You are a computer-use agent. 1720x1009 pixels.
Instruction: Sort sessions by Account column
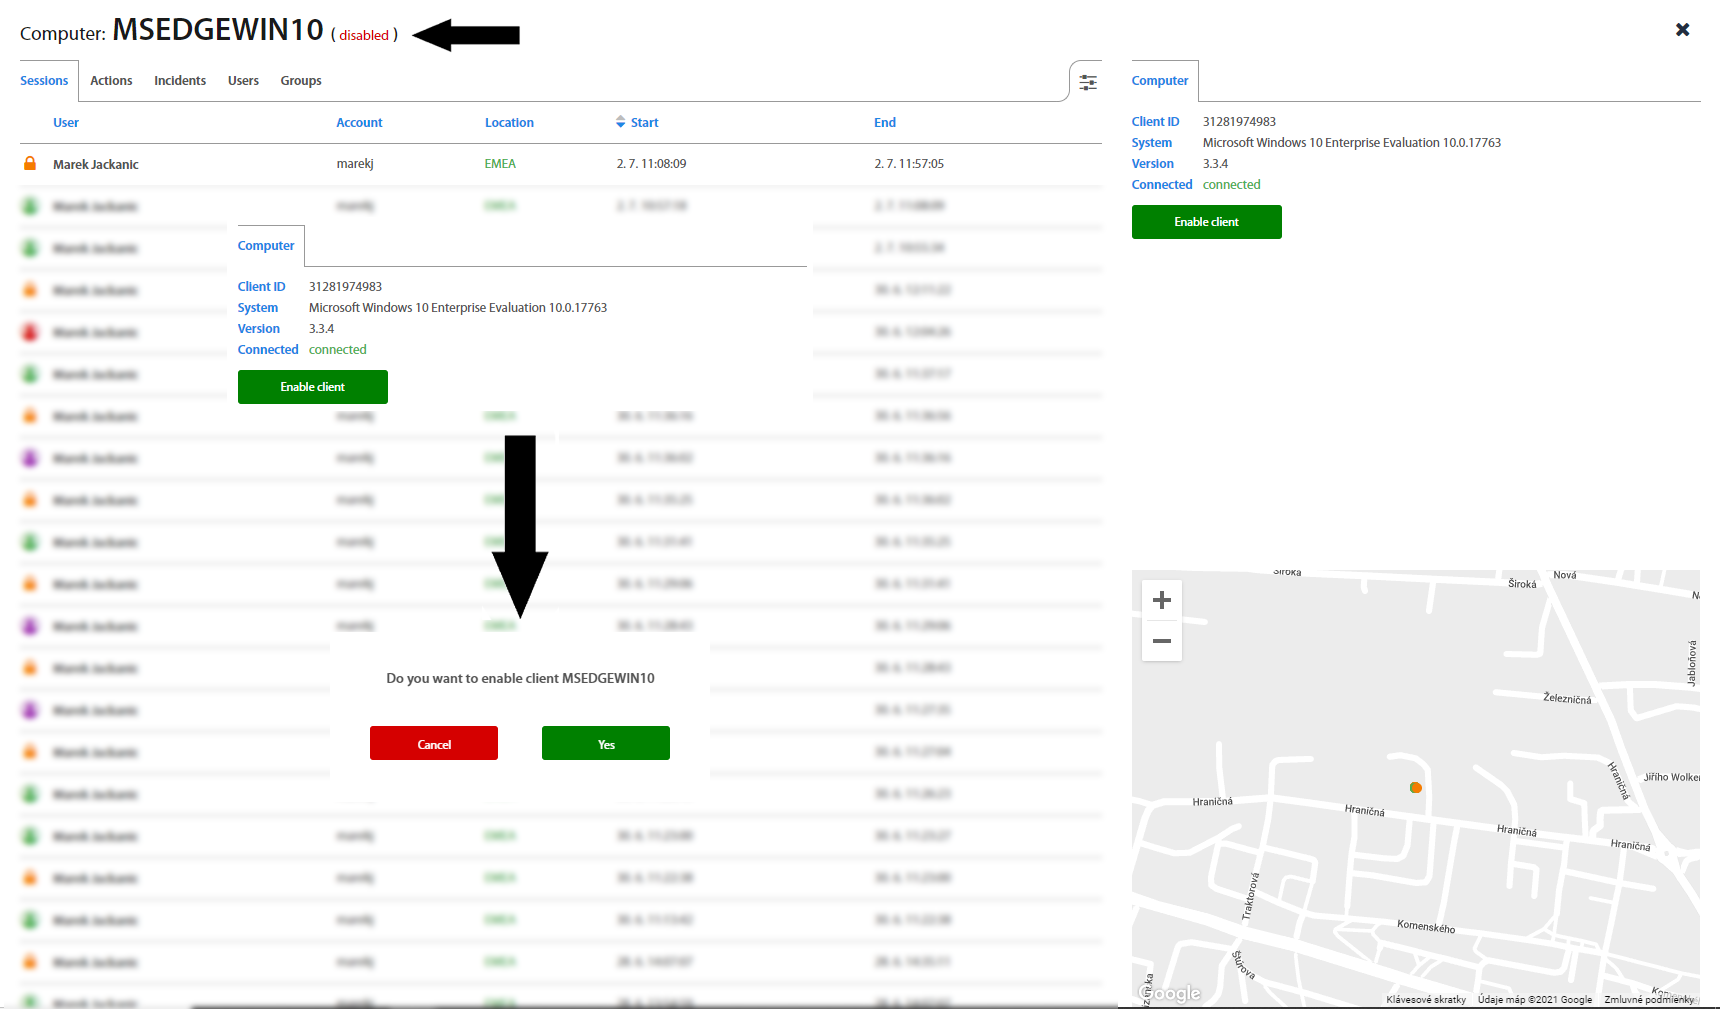click(359, 123)
